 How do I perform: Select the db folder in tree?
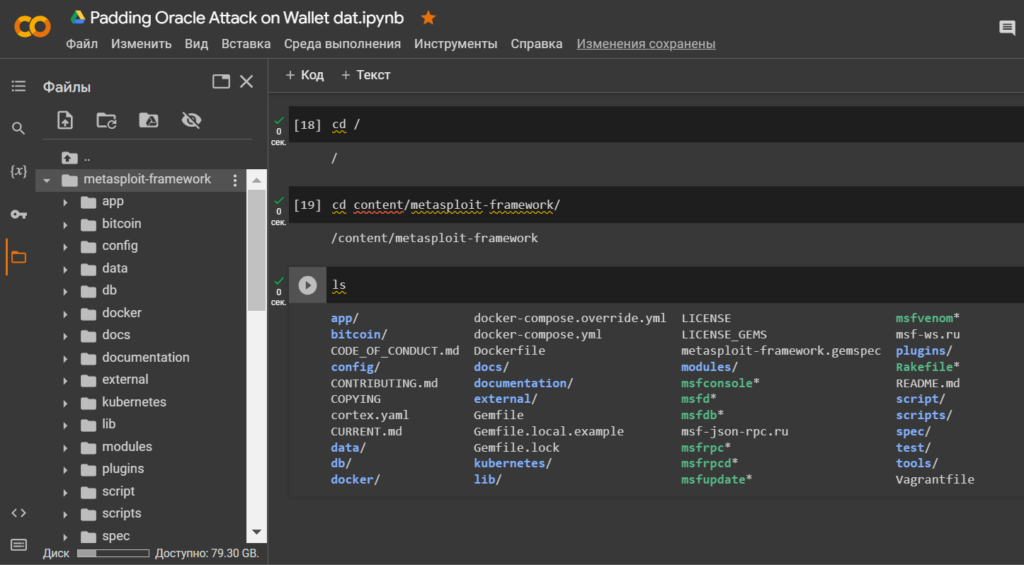pyautogui.click(x=109, y=291)
